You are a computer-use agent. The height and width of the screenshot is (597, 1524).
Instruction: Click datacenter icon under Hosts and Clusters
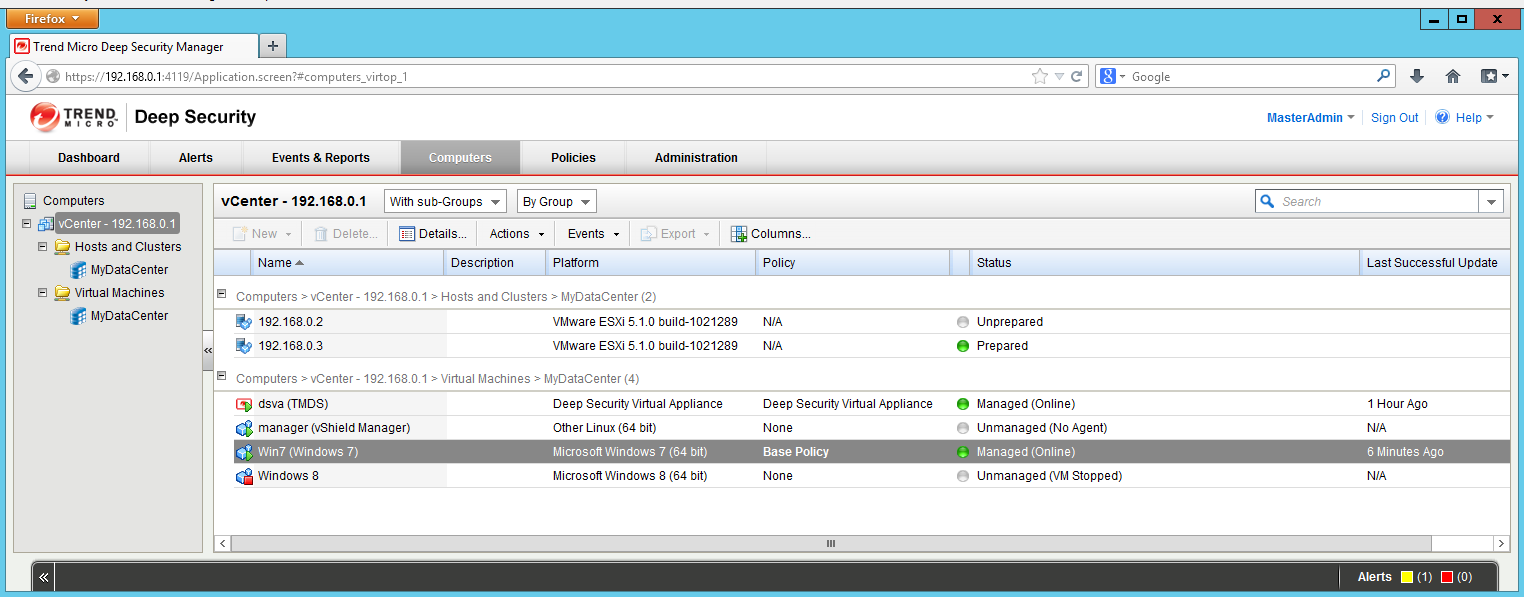(78, 270)
